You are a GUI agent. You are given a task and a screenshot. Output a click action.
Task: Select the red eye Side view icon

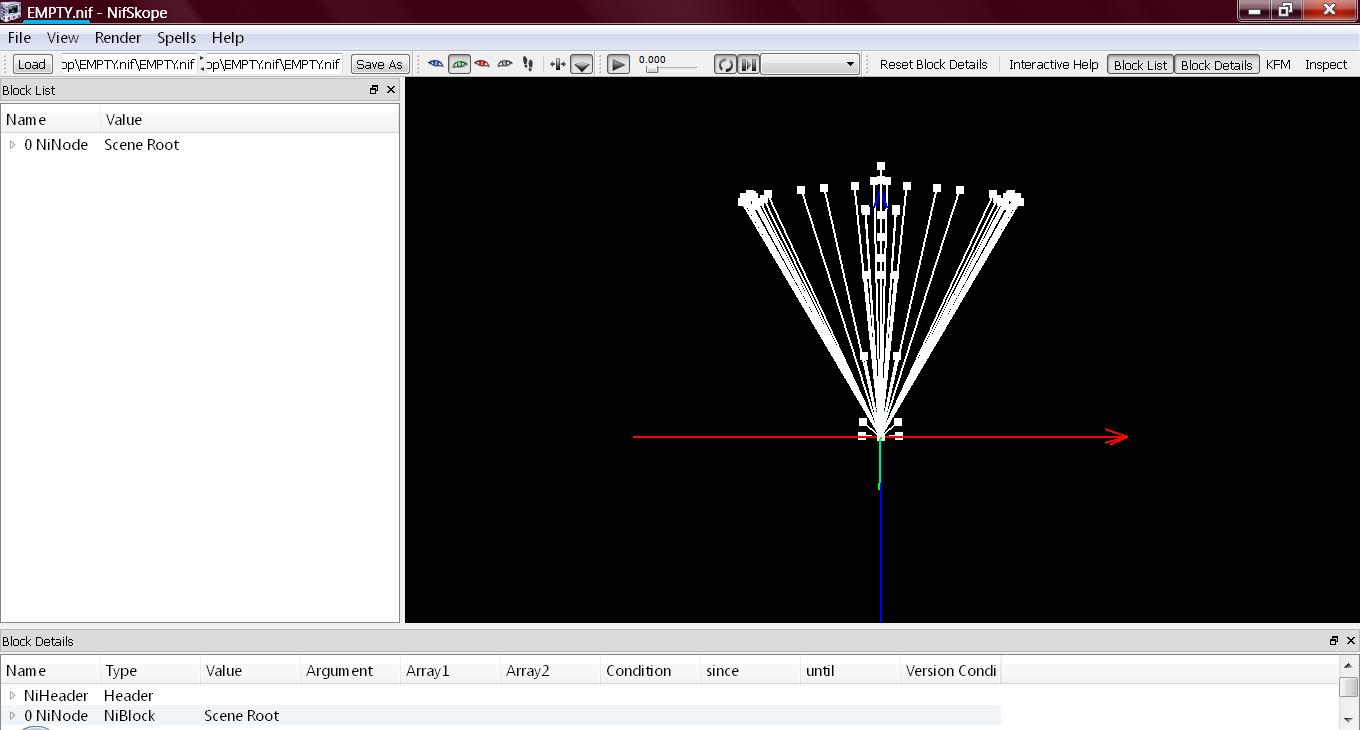tap(482, 64)
